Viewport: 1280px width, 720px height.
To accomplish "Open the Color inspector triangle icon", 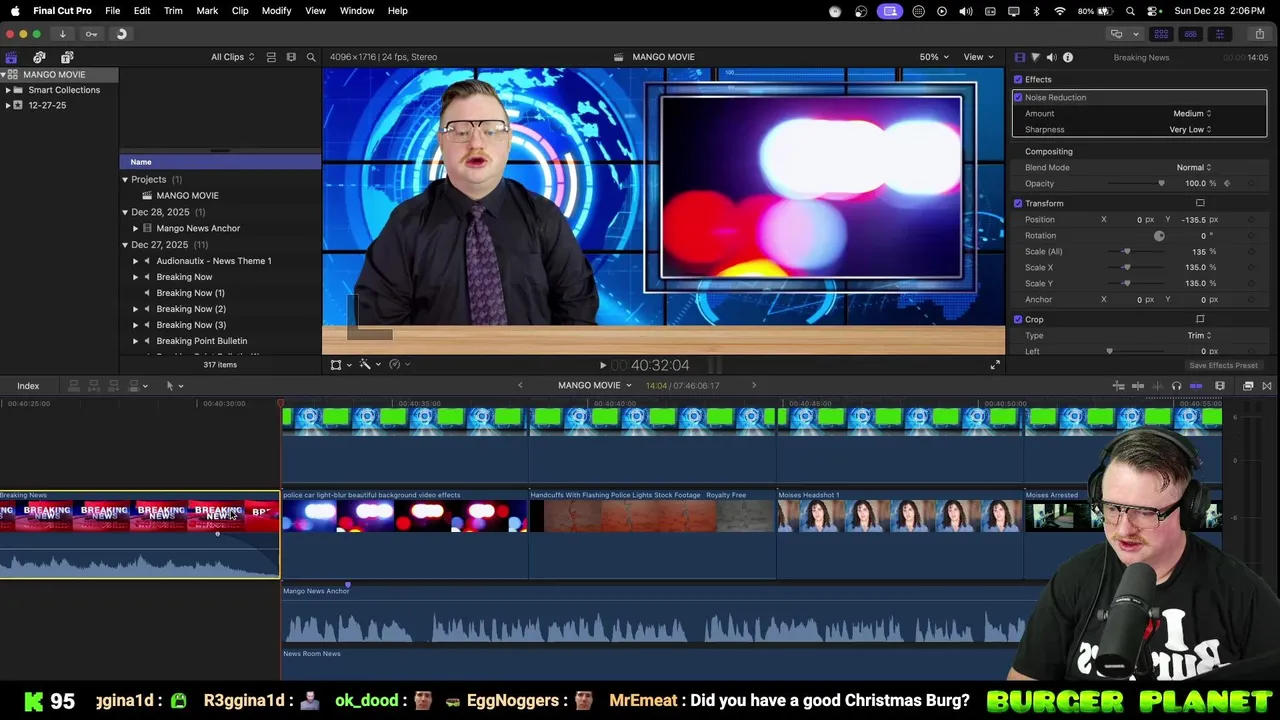I will (x=1035, y=57).
